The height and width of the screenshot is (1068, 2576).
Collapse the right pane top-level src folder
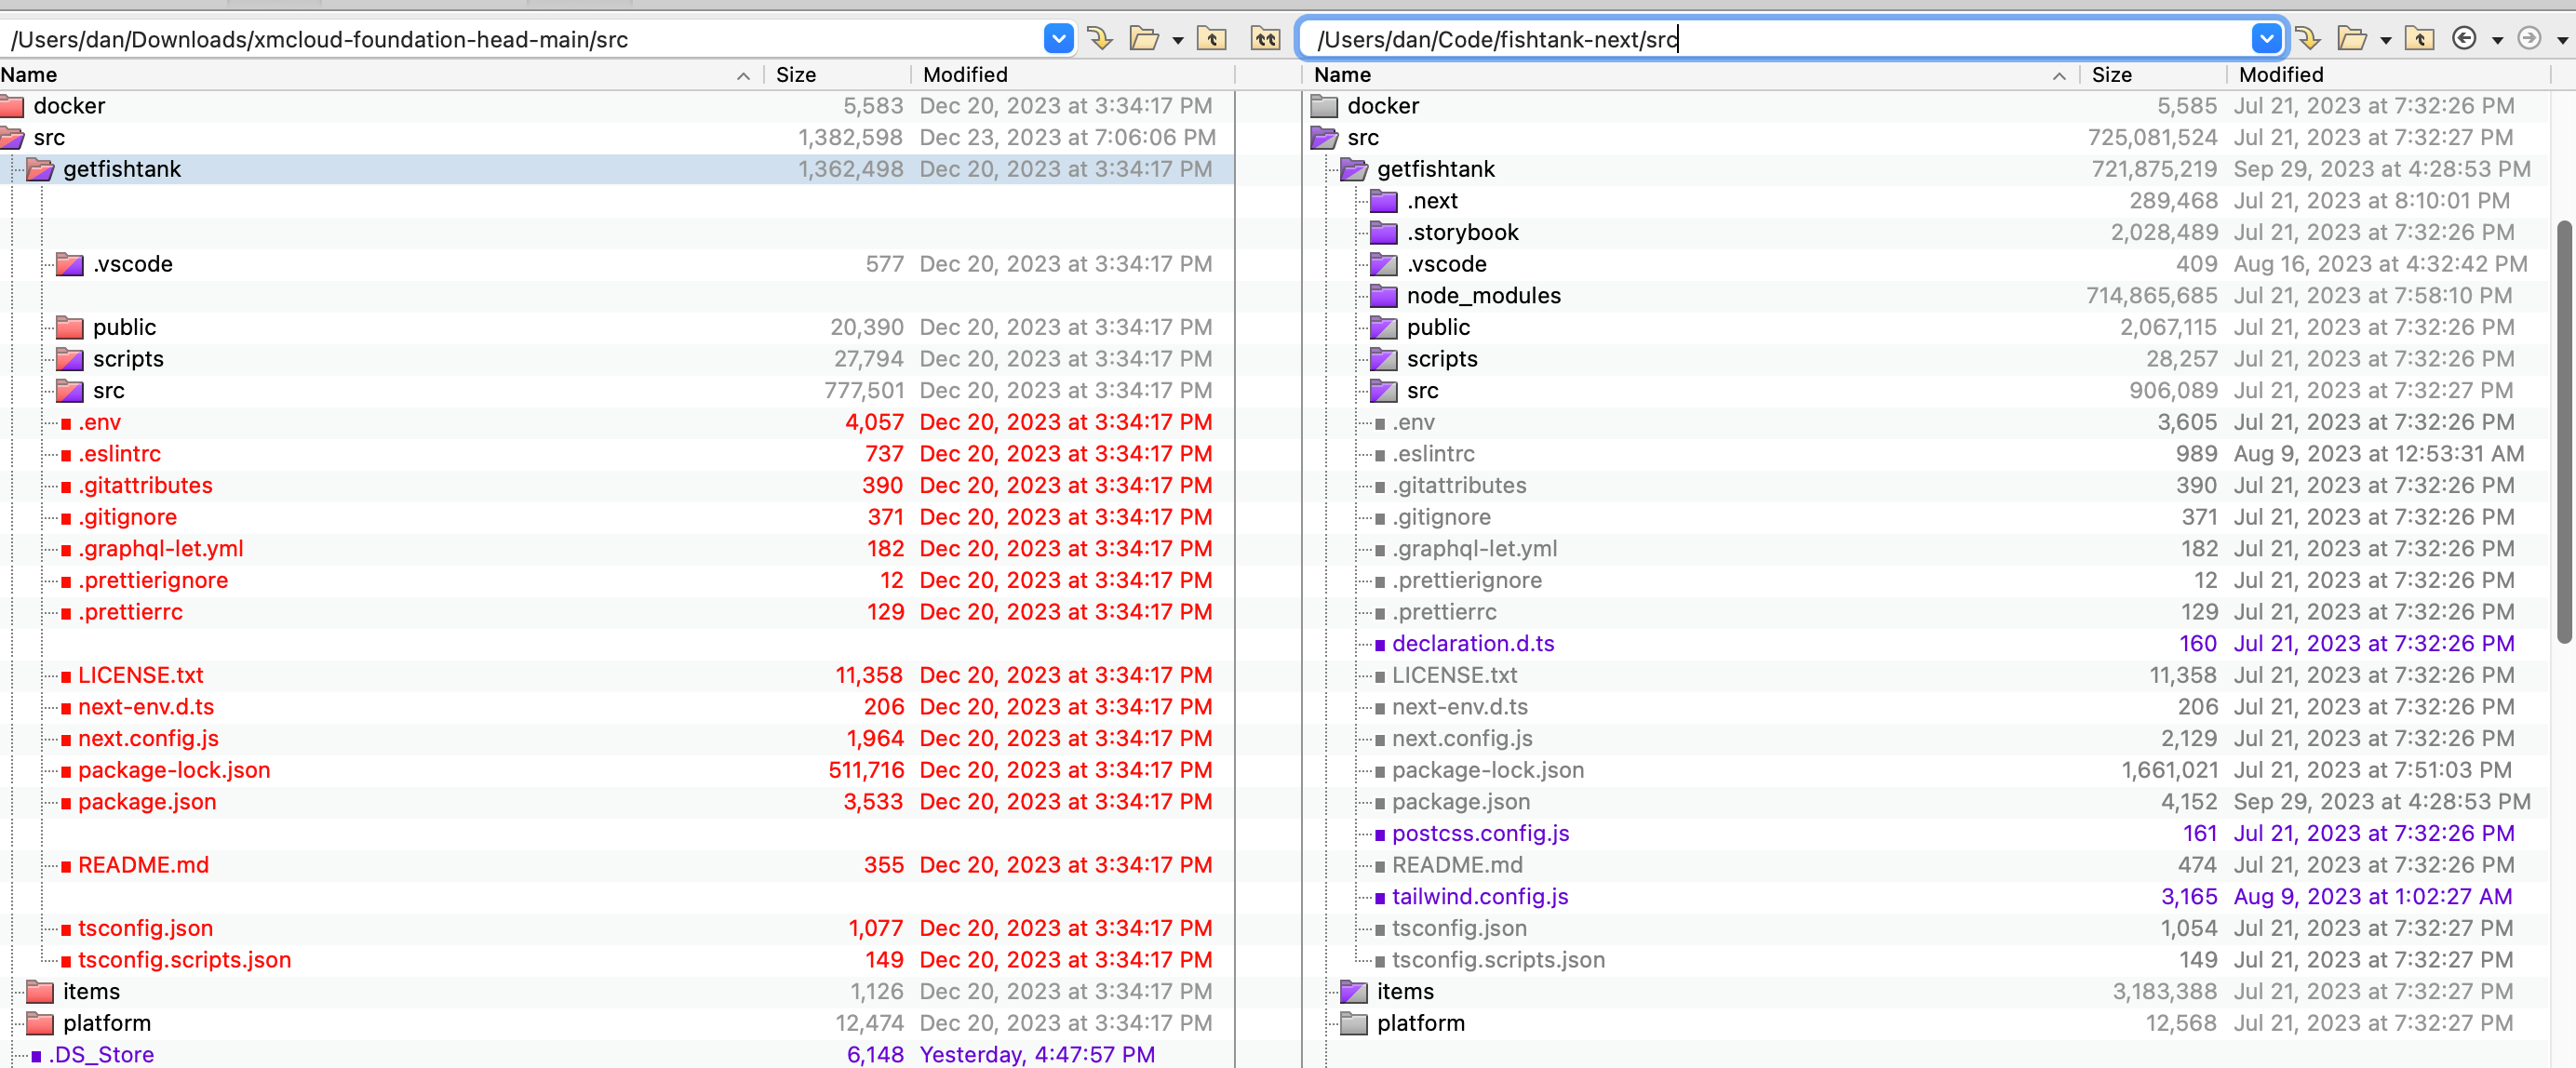coord(1324,138)
